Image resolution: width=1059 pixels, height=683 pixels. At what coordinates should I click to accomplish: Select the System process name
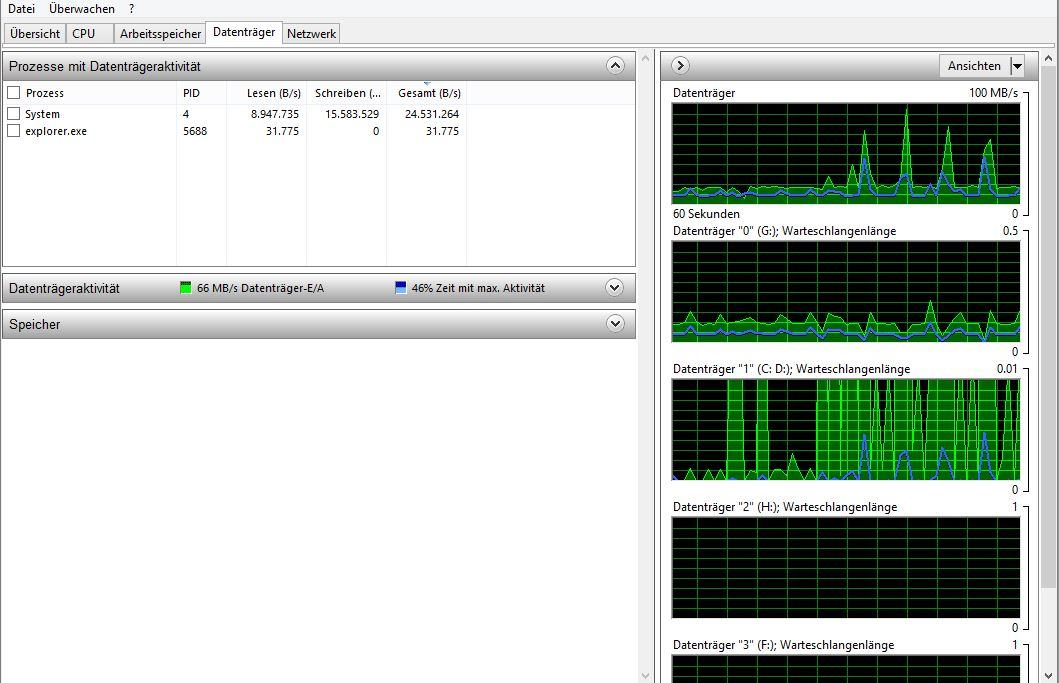coord(43,114)
